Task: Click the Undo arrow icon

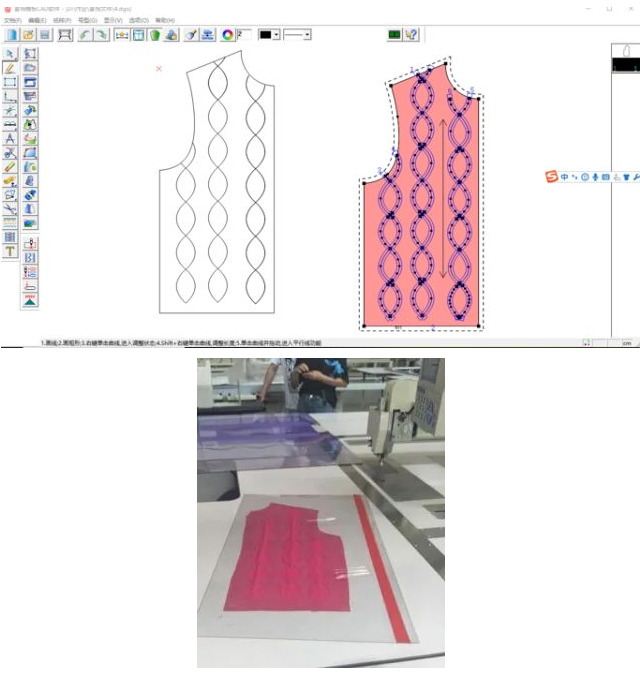Action: coord(84,34)
